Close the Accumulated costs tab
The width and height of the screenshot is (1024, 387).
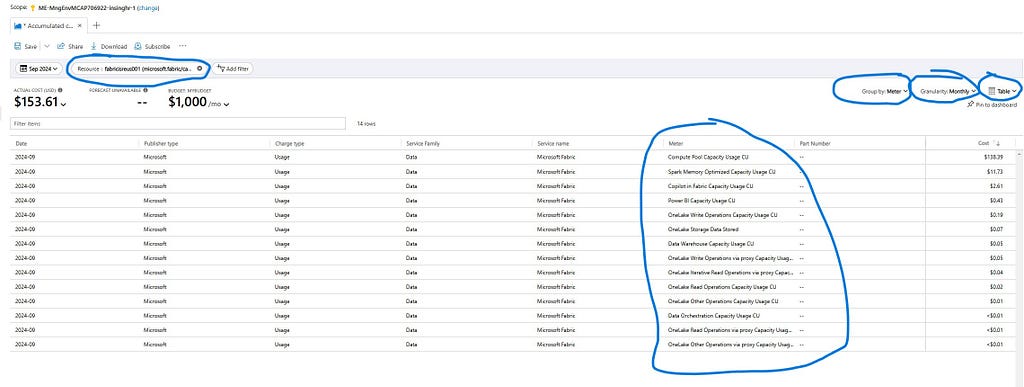pyautogui.click(x=80, y=25)
